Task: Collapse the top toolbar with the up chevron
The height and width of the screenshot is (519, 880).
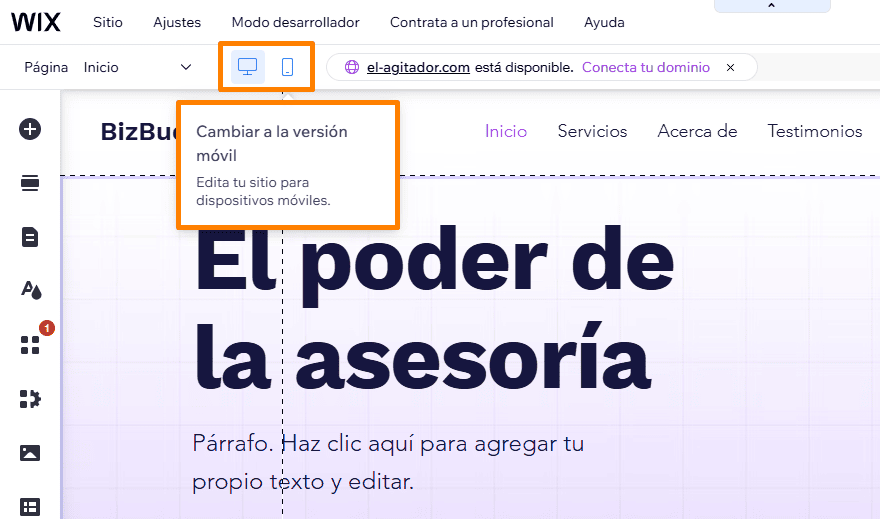Action: coord(772,6)
